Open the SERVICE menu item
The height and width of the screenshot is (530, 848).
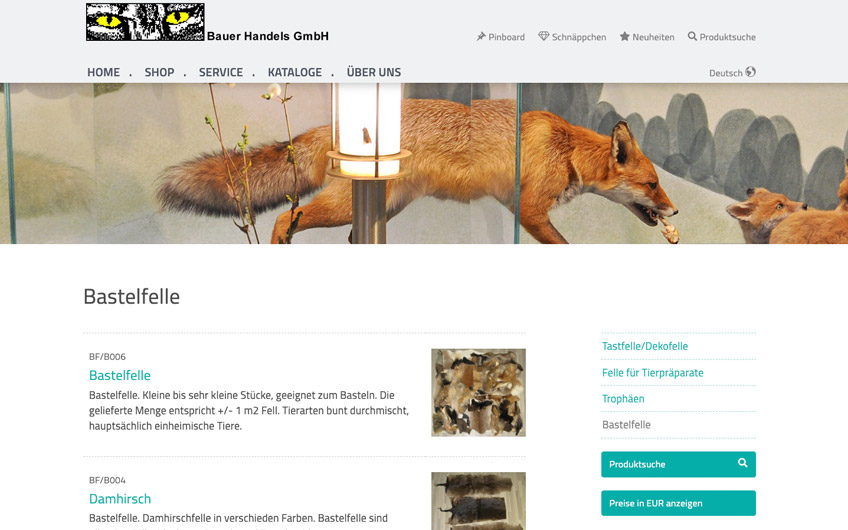[x=221, y=72]
